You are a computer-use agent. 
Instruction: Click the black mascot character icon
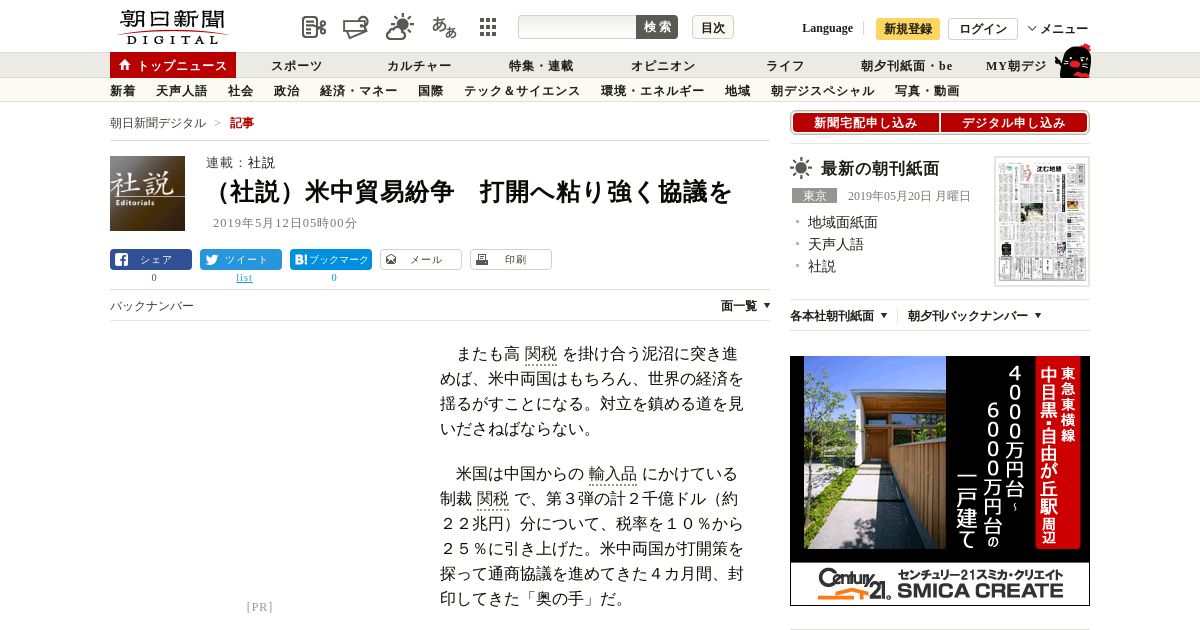(1073, 61)
